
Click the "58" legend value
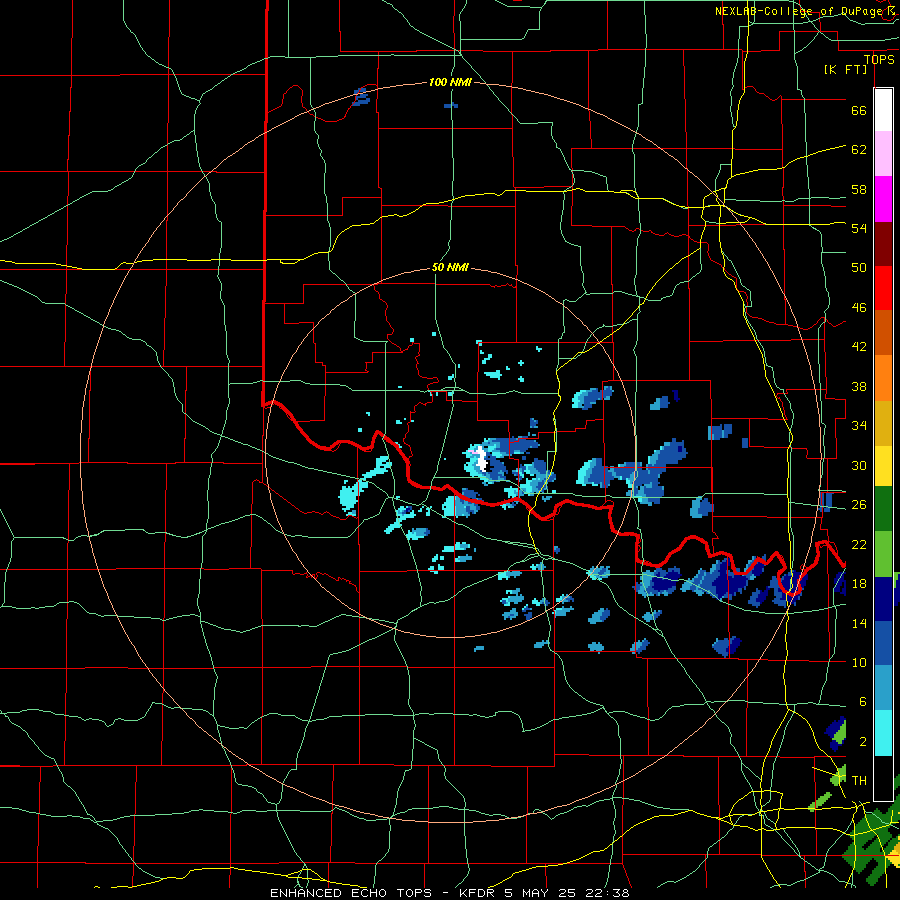[x=859, y=189]
